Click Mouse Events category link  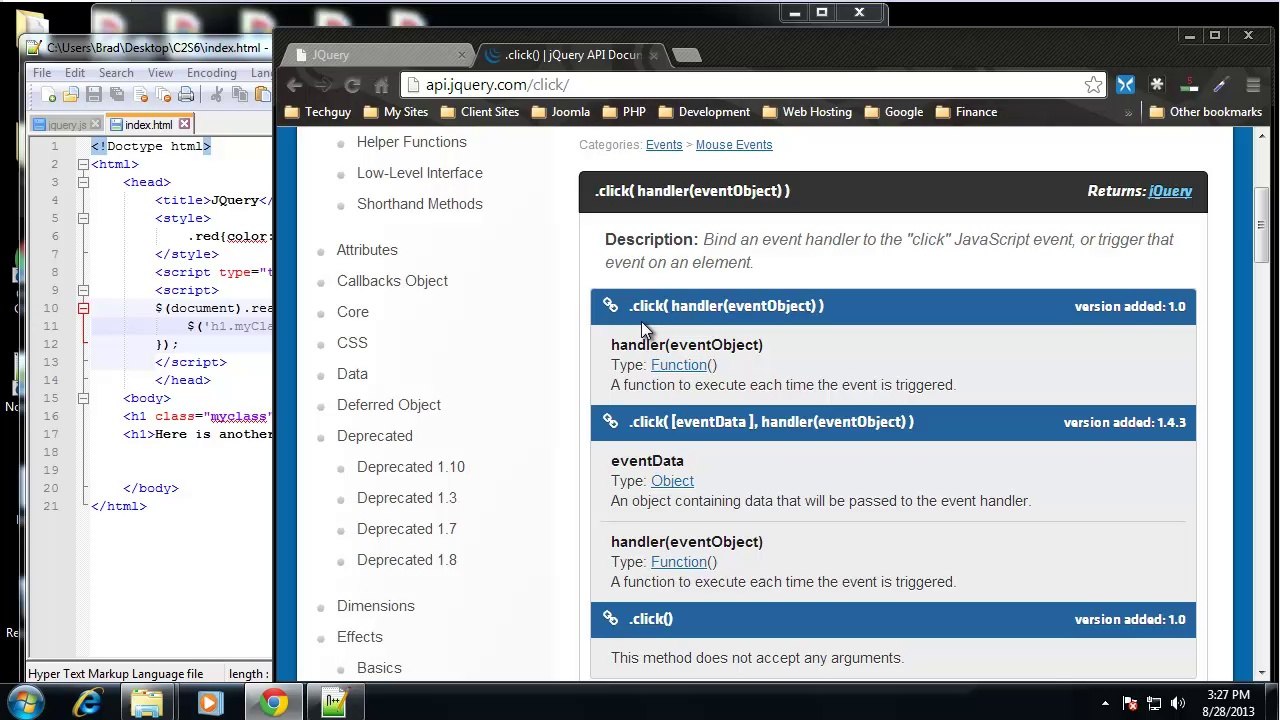coord(734,145)
